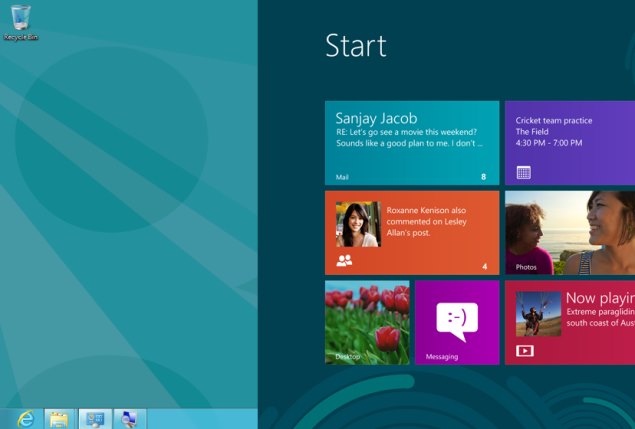635x429 pixels.
Task: Open the Desktop tile with tulips
Action: click(367, 322)
